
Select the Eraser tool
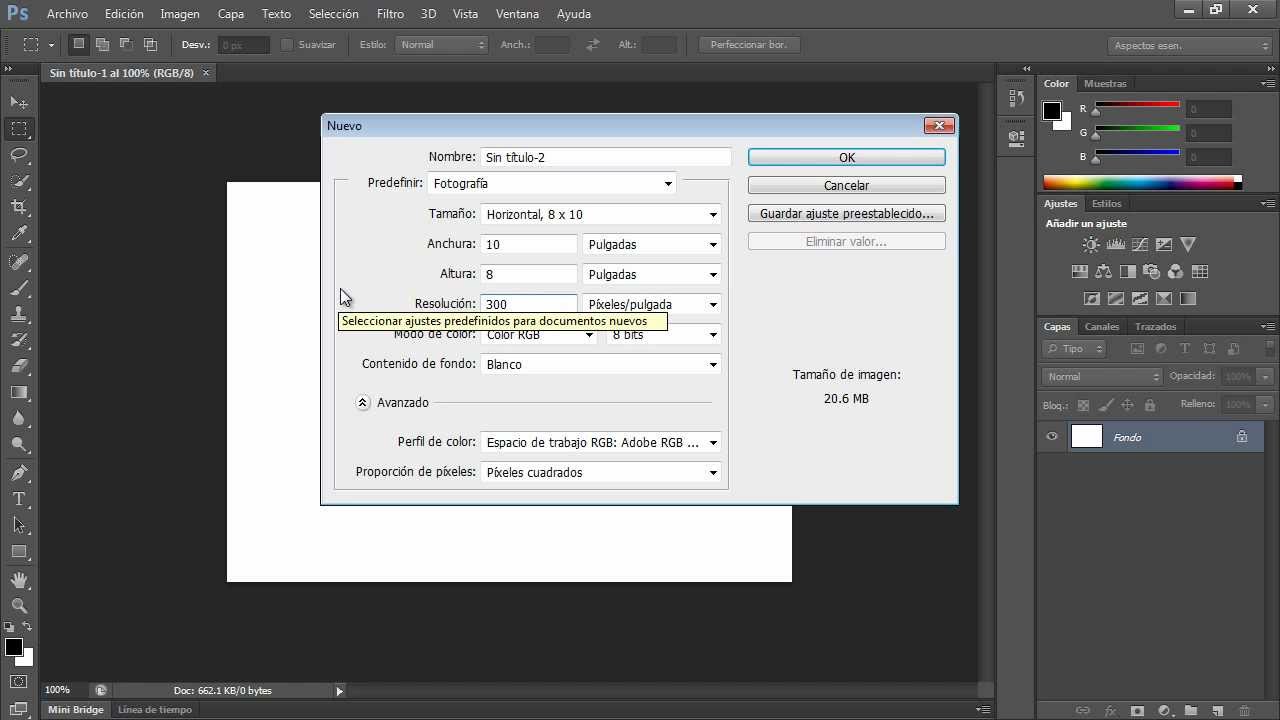click(19, 366)
